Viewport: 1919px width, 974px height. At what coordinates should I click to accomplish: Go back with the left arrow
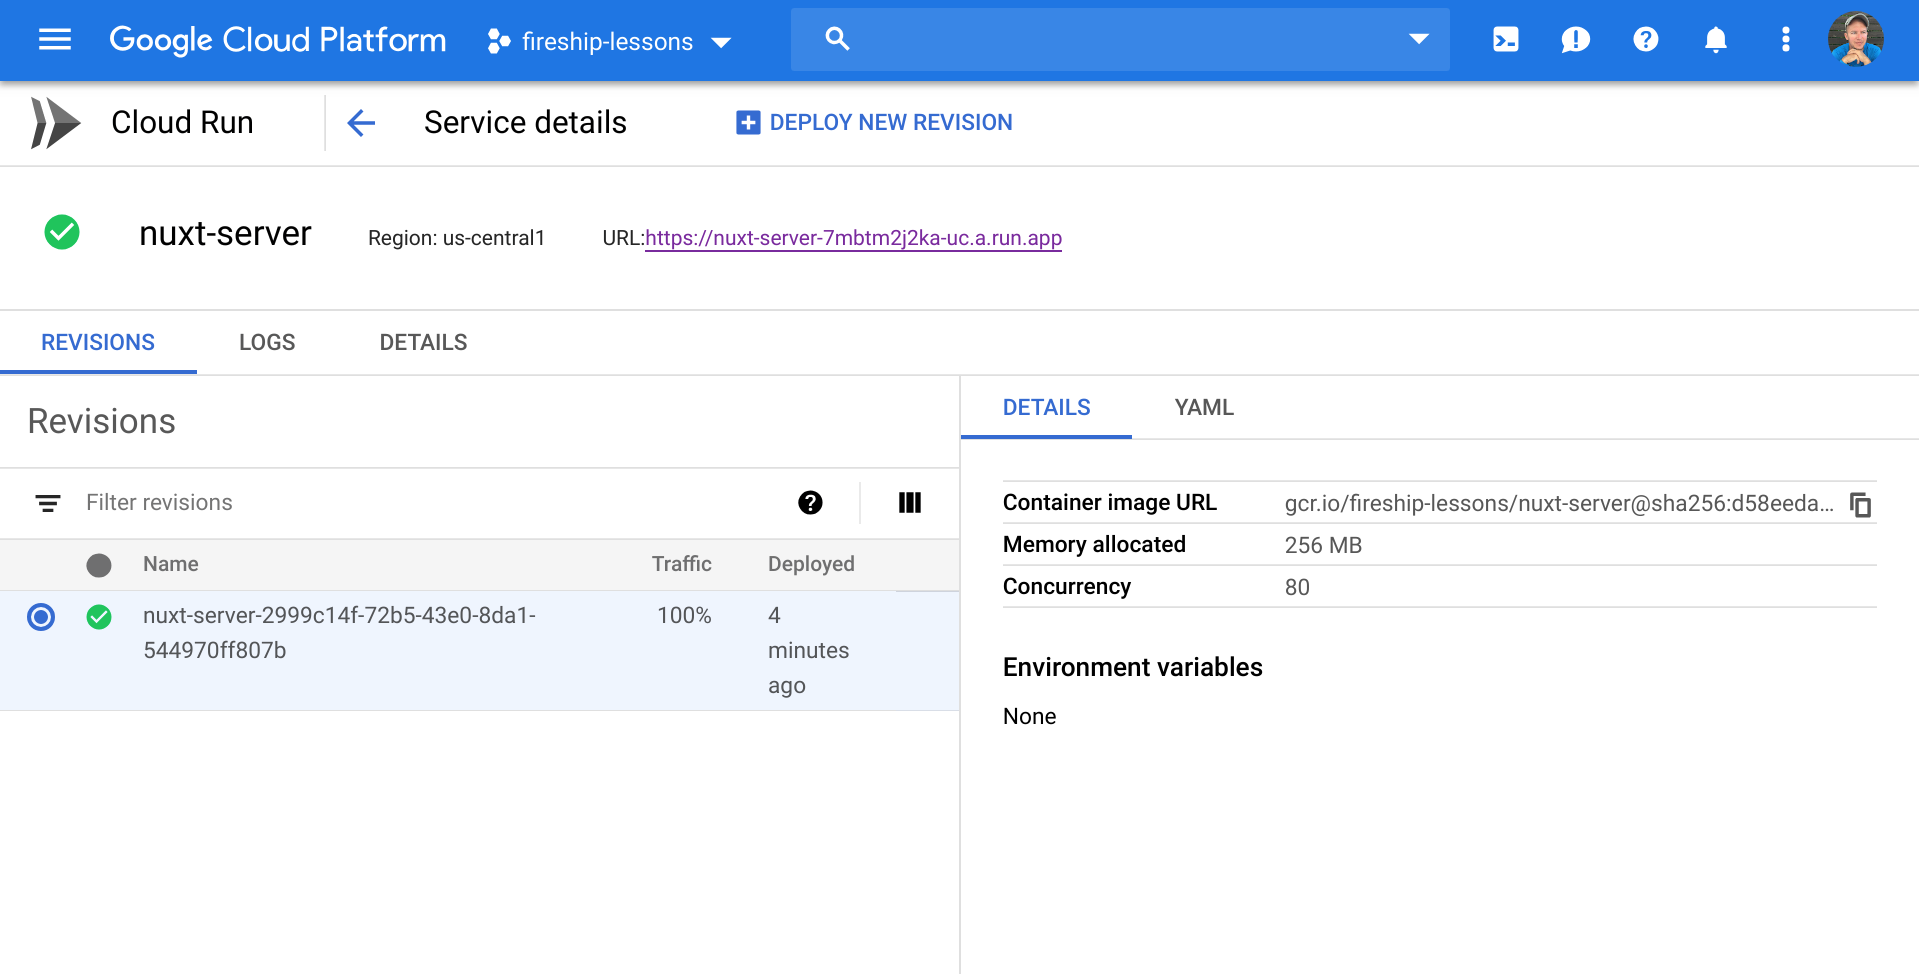(x=361, y=123)
